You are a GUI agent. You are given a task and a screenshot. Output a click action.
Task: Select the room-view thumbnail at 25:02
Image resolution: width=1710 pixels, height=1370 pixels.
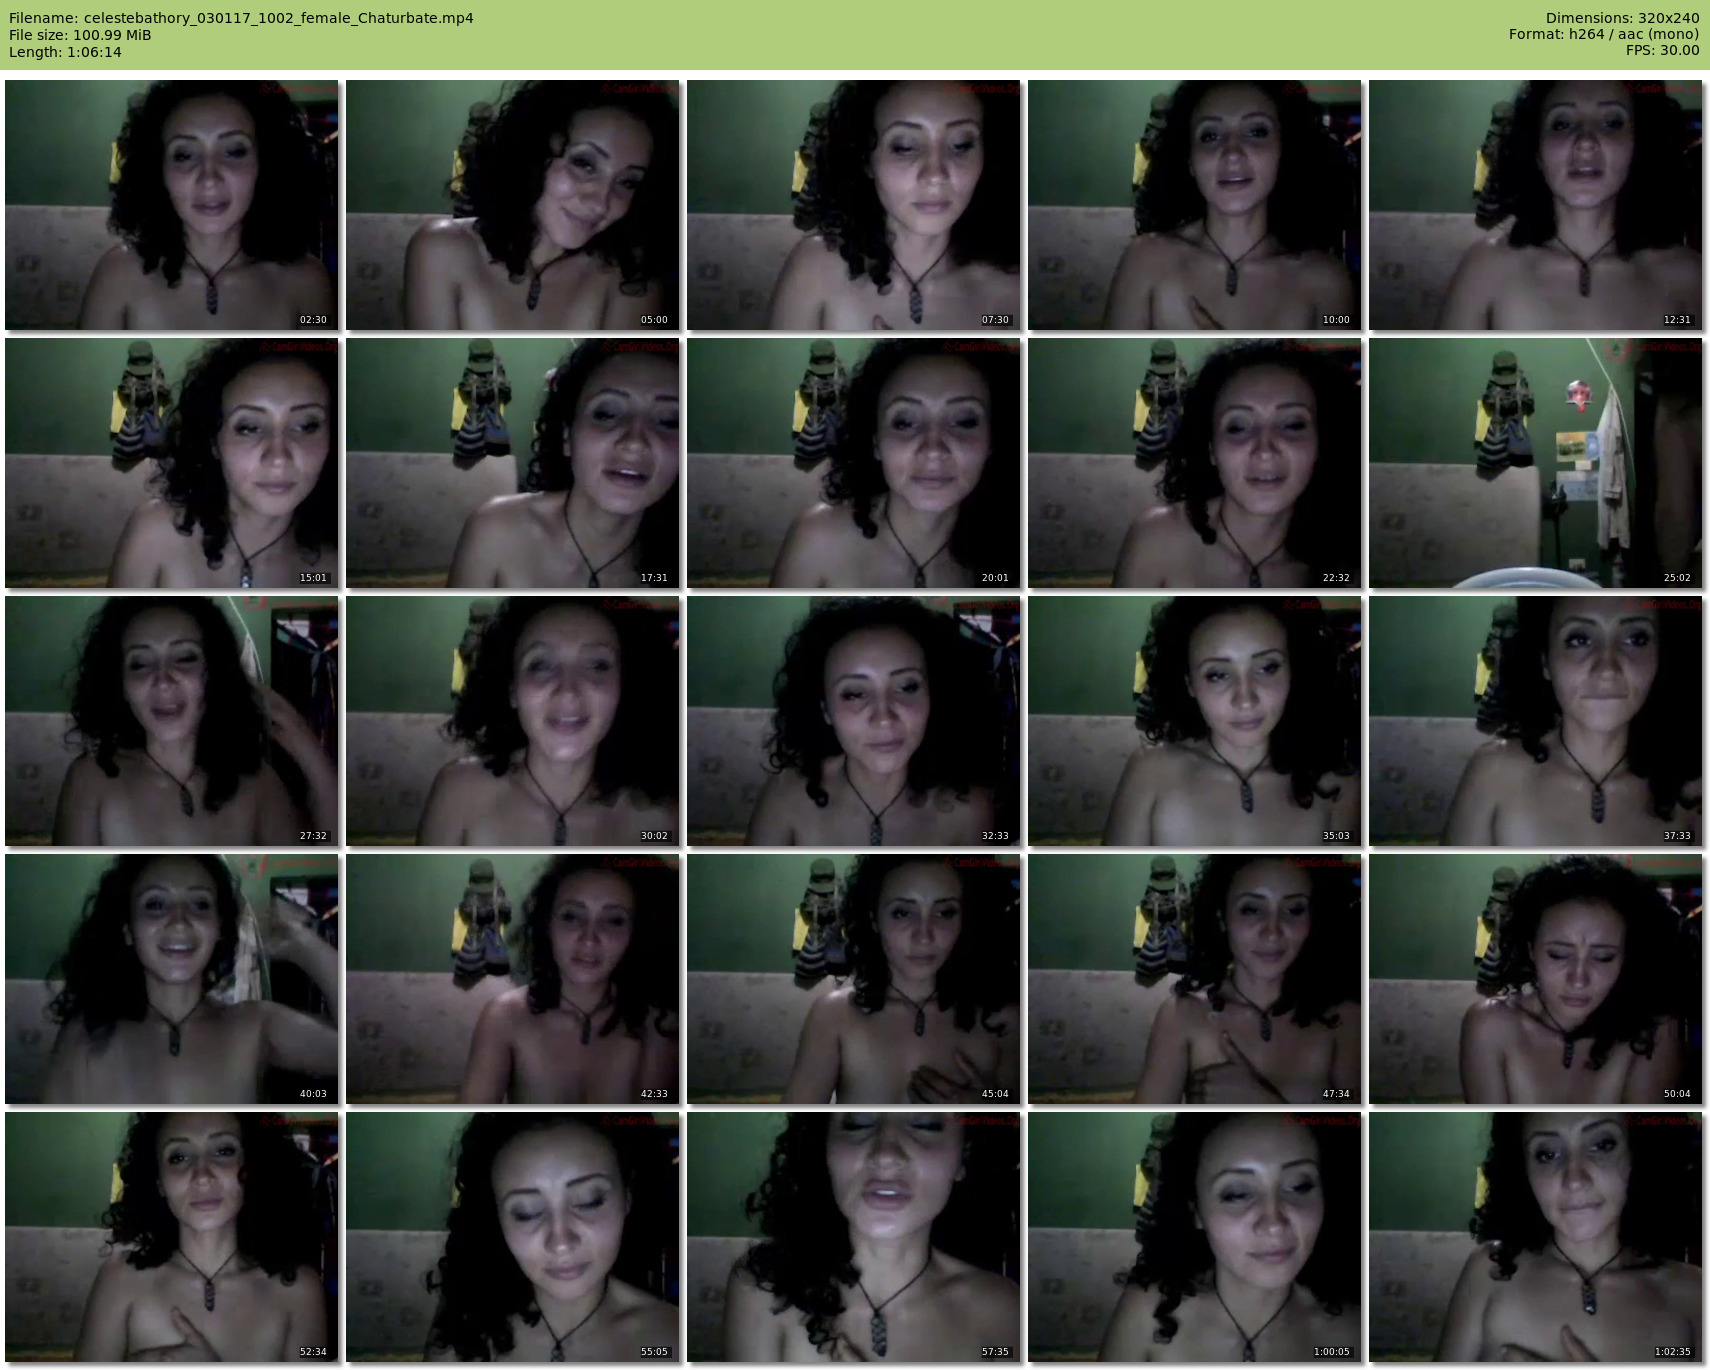1536,463
